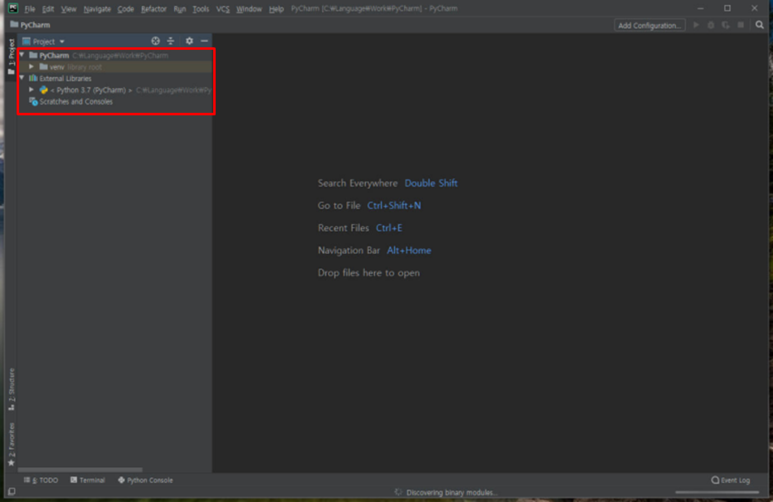Viewport: 773px width, 502px height.
Task: Open the Terminal tool window tab
Action: [x=87, y=480]
